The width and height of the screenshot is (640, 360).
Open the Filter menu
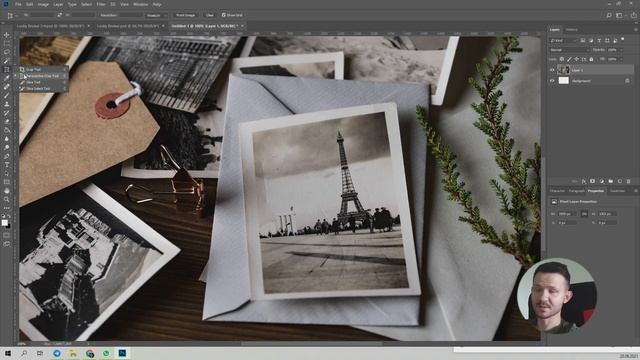click(x=101, y=4)
